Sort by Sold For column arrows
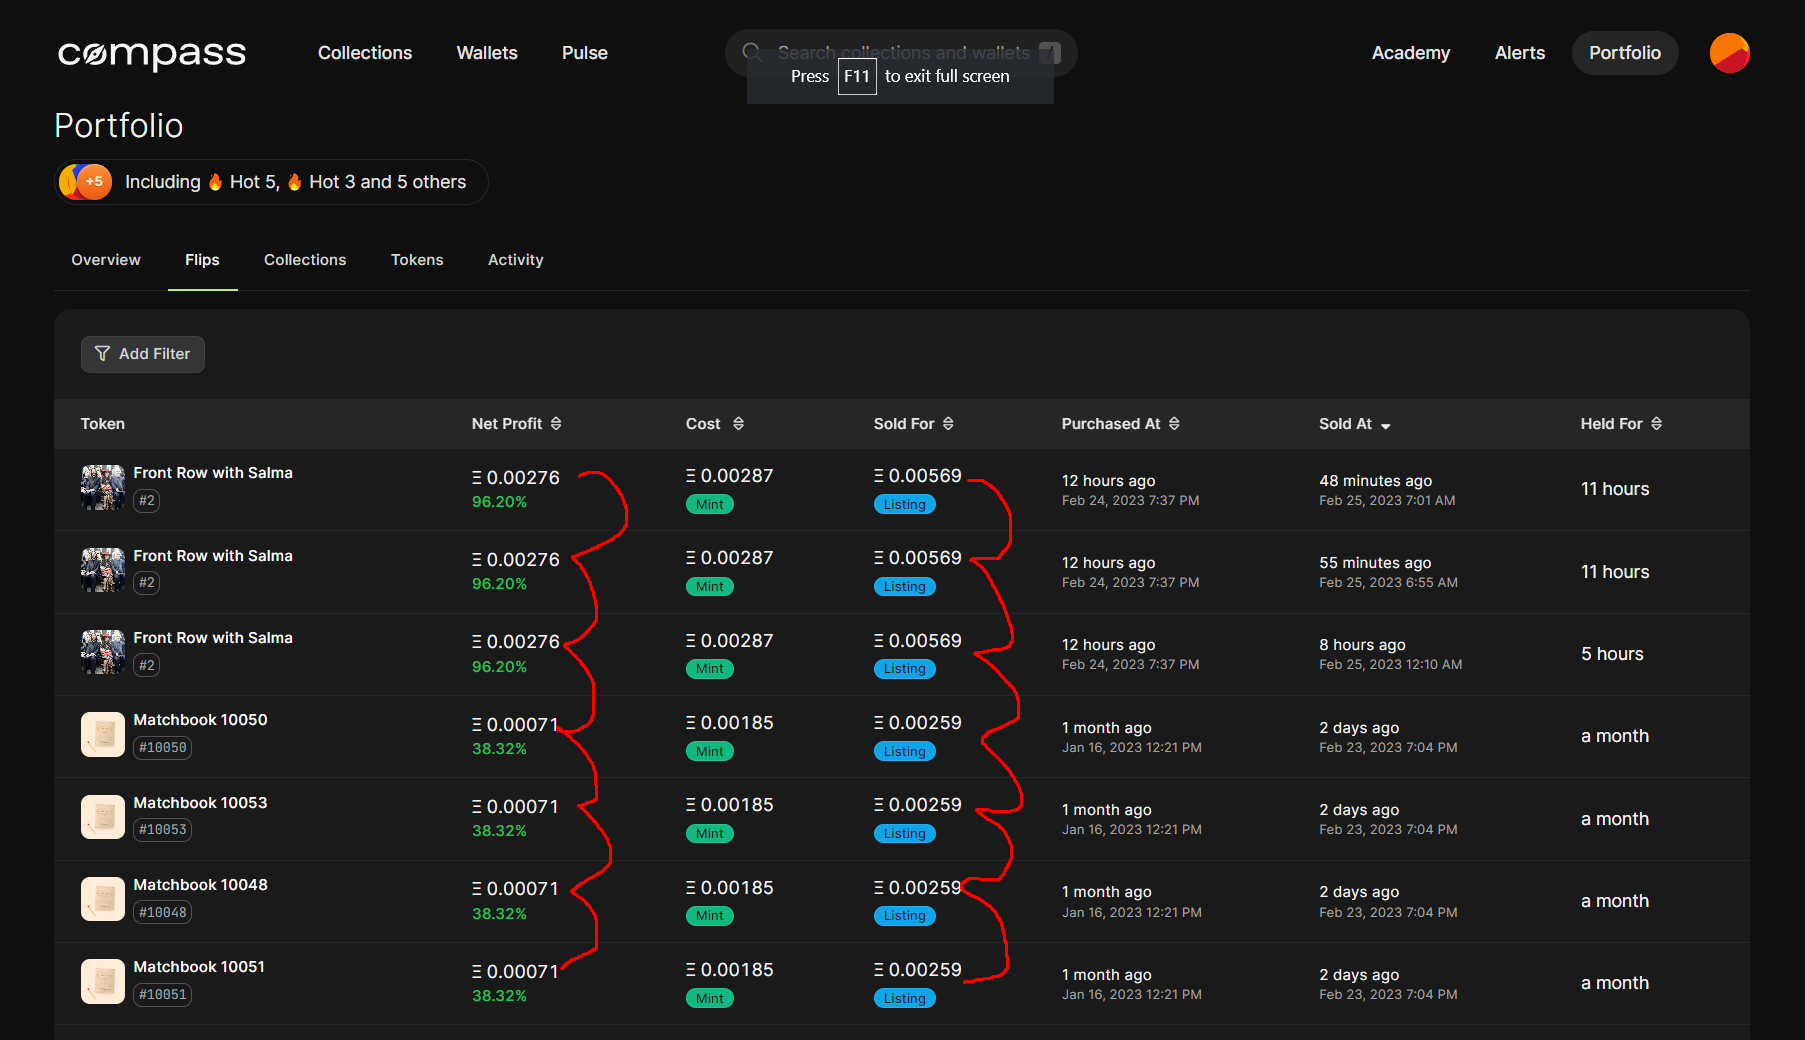Screen dimensions: 1805x1040 [948, 424]
